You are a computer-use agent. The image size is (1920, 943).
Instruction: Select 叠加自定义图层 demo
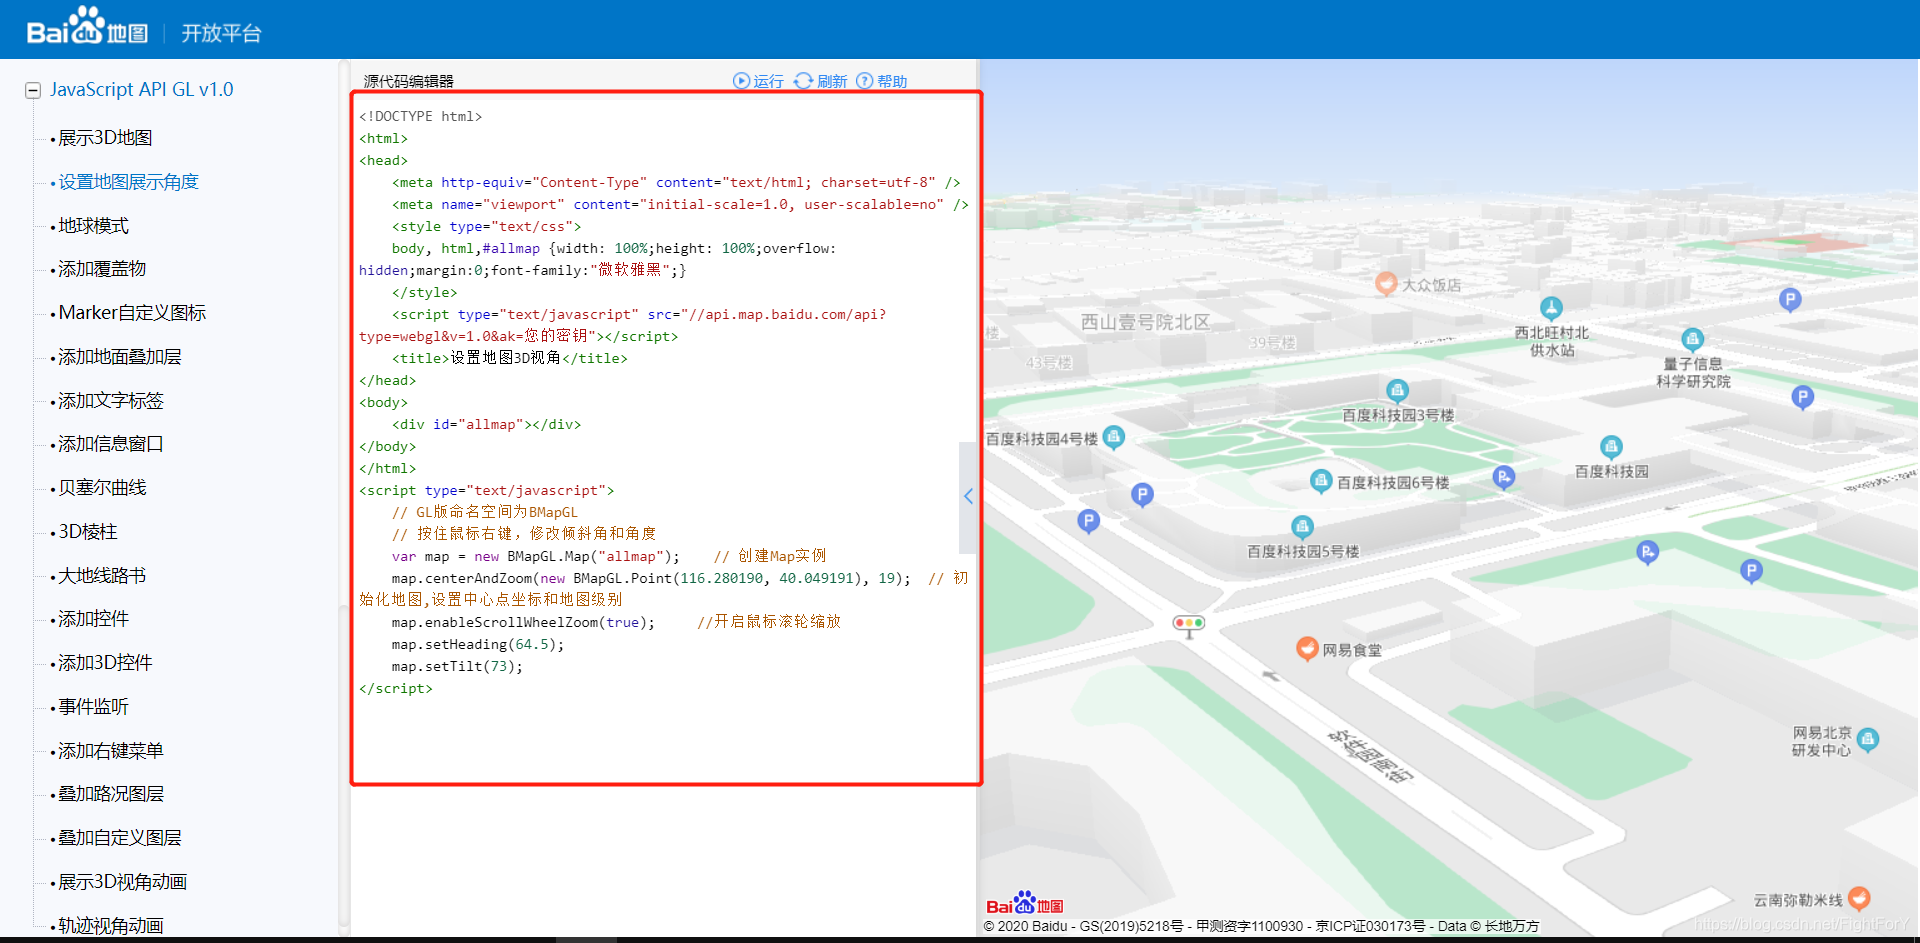click(x=120, y=838)
